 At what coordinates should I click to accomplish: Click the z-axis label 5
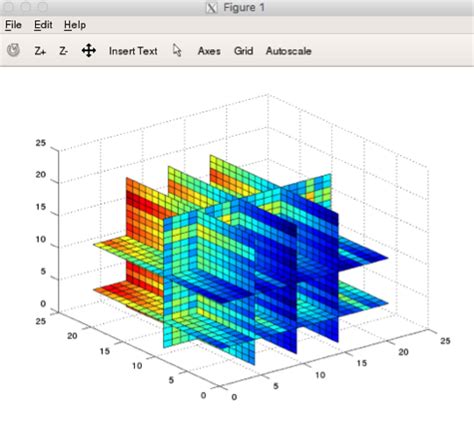coord(43,271)
